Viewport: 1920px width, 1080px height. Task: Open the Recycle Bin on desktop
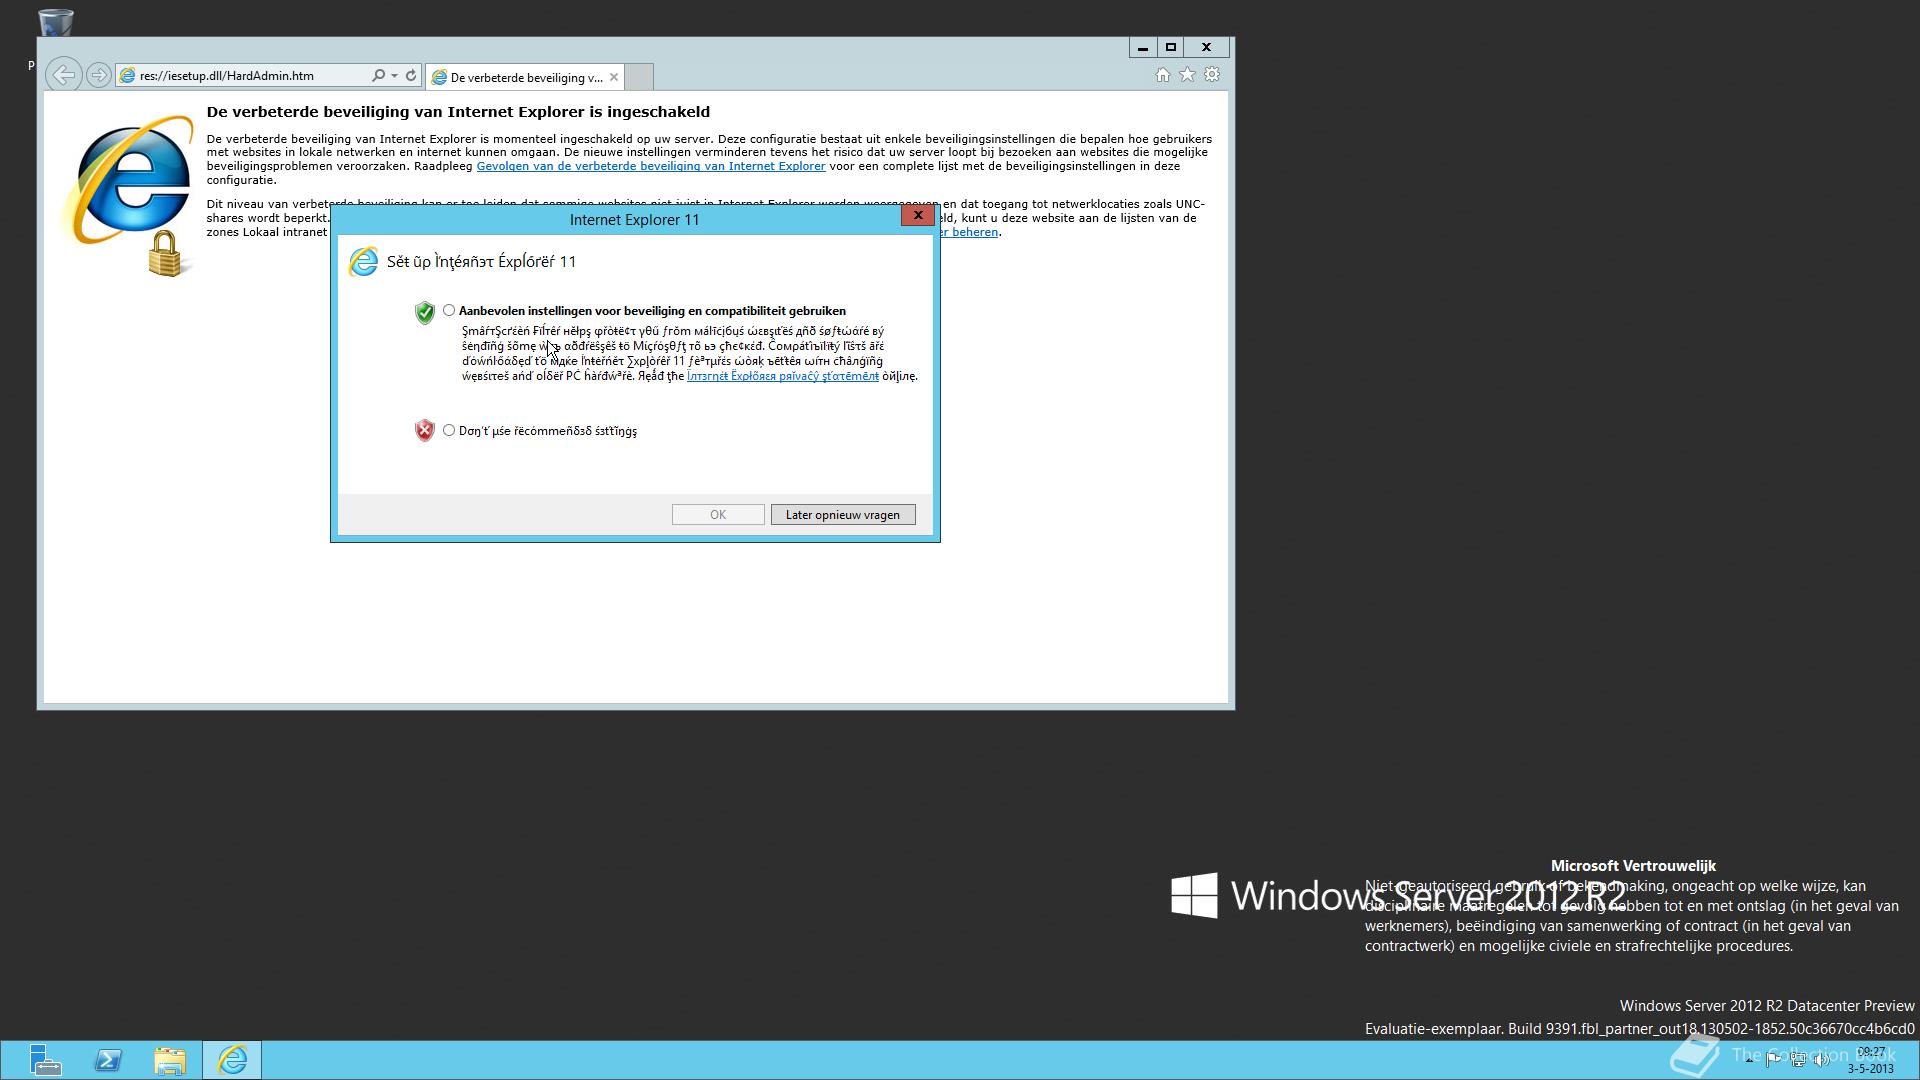(x=55, y=22)
